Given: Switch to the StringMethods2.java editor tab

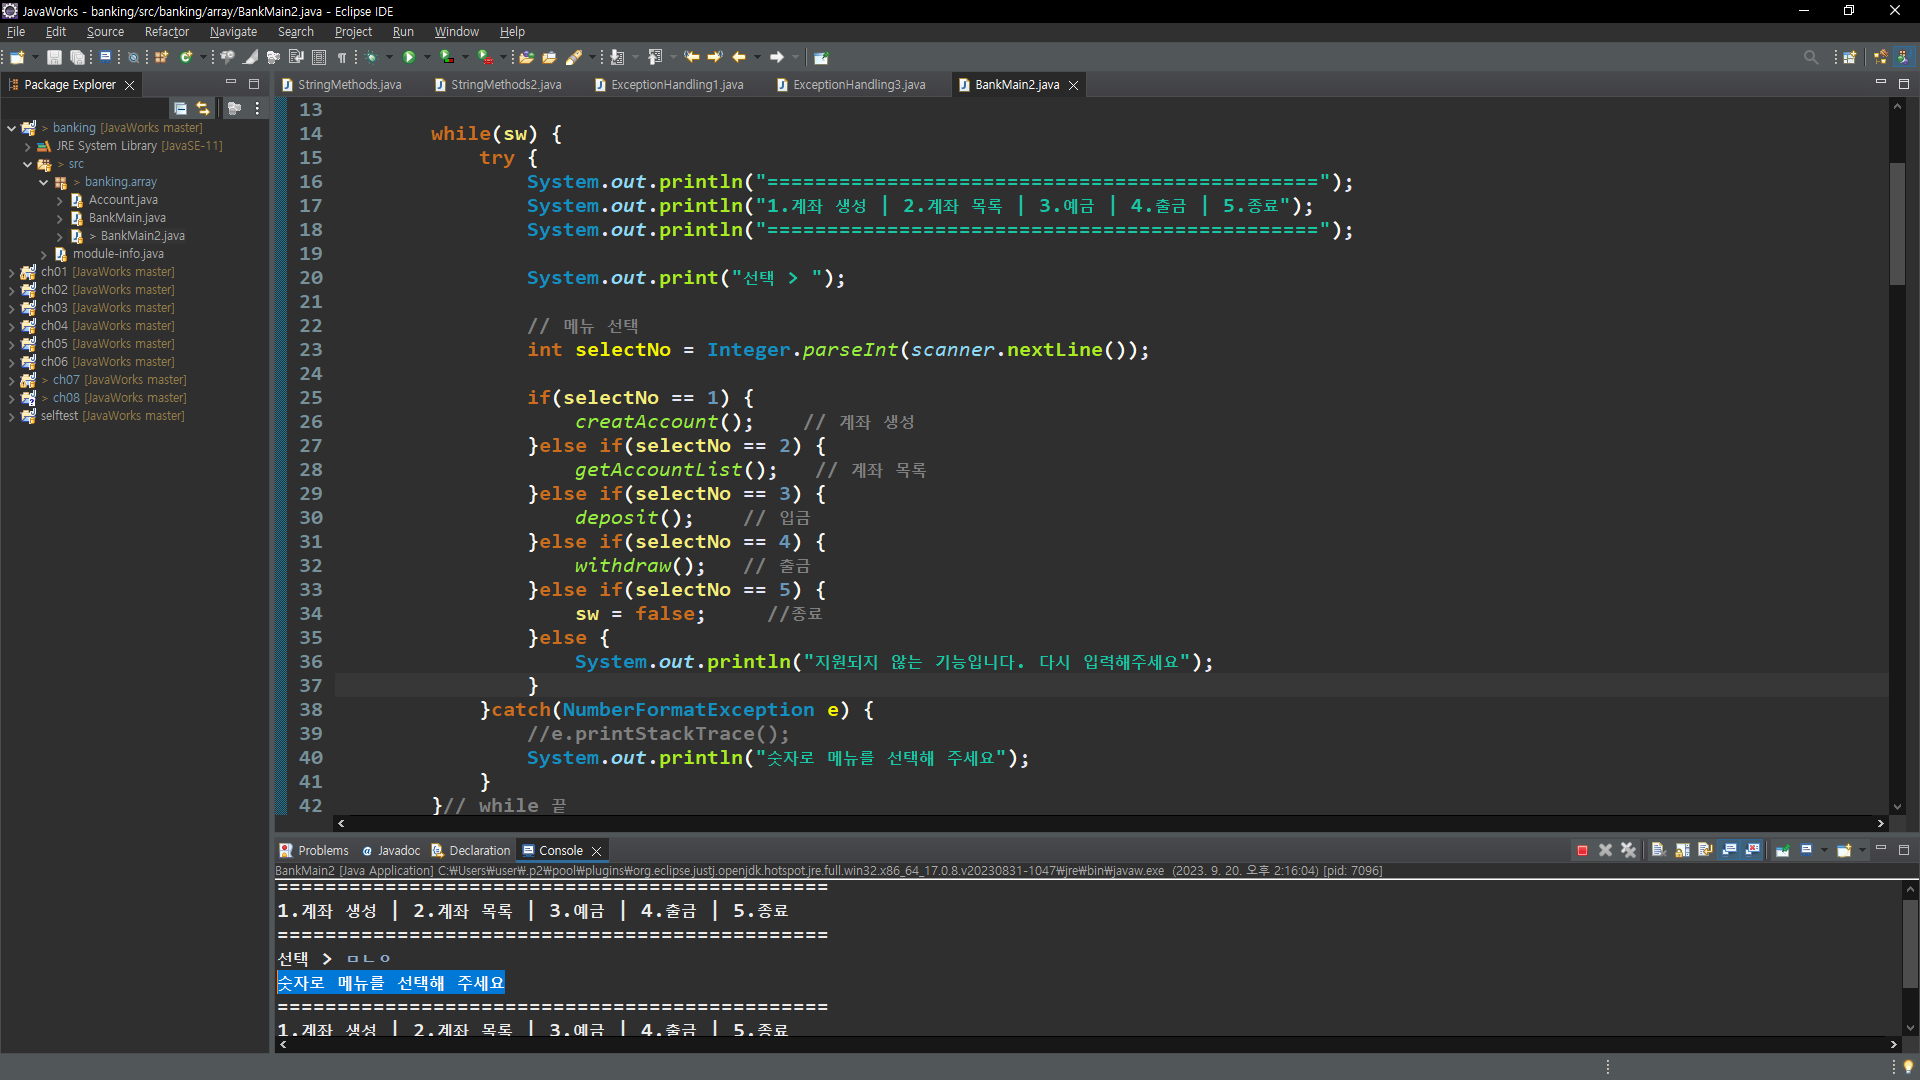Looking at the screenshot, I should point(505,85).
